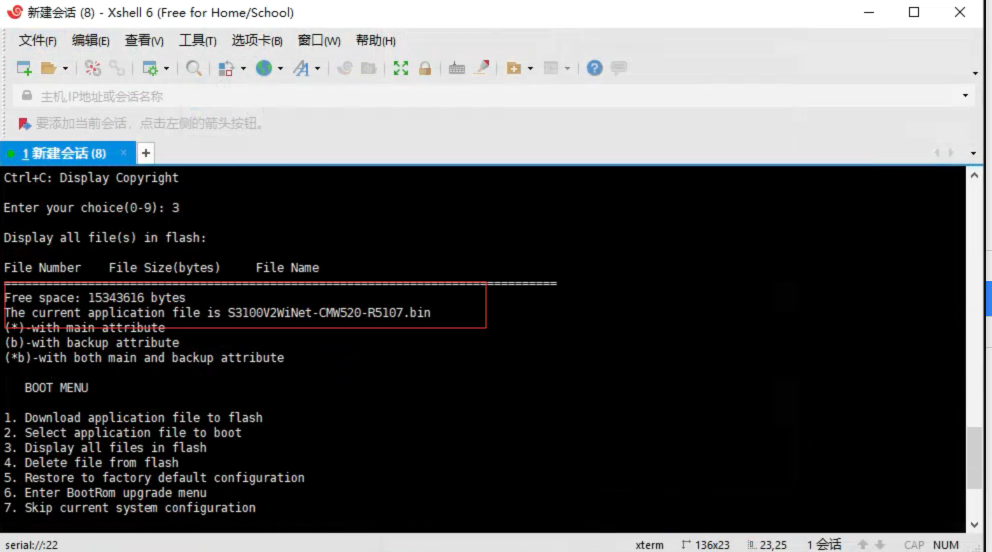Screen dimensions: 992x552
Task: Expand the layout icon dropdown arrow
Action: coord(567,68)
